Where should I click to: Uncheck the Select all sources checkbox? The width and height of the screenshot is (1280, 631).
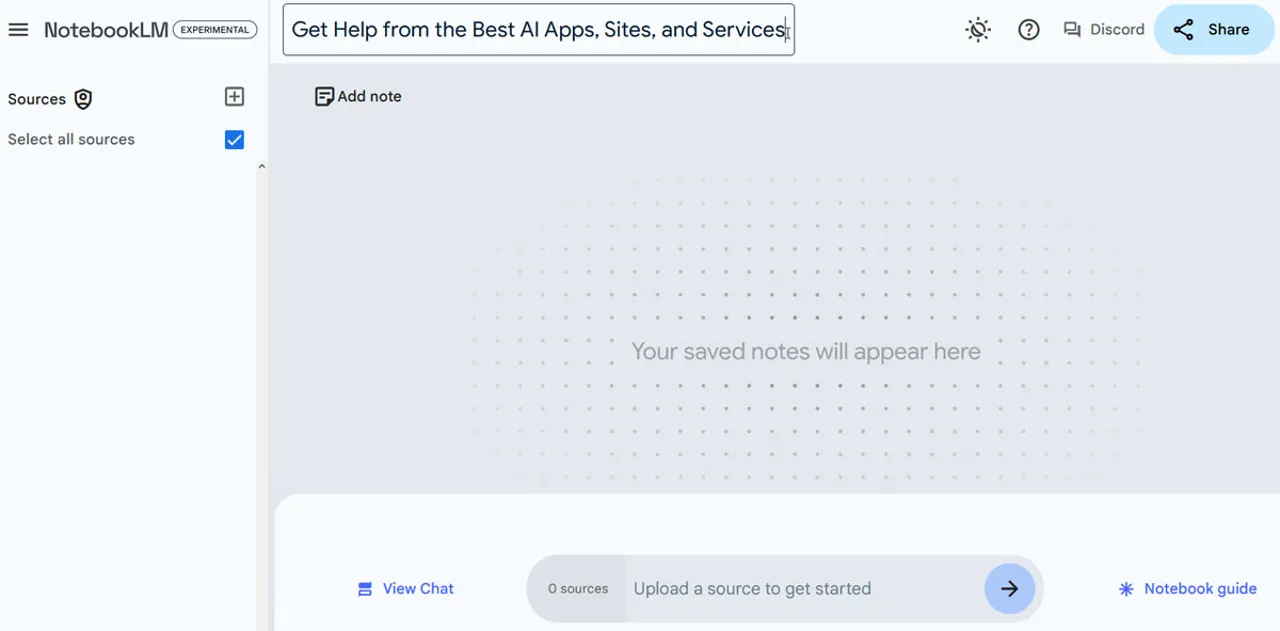pyautogui.click(x=234, y=140)
